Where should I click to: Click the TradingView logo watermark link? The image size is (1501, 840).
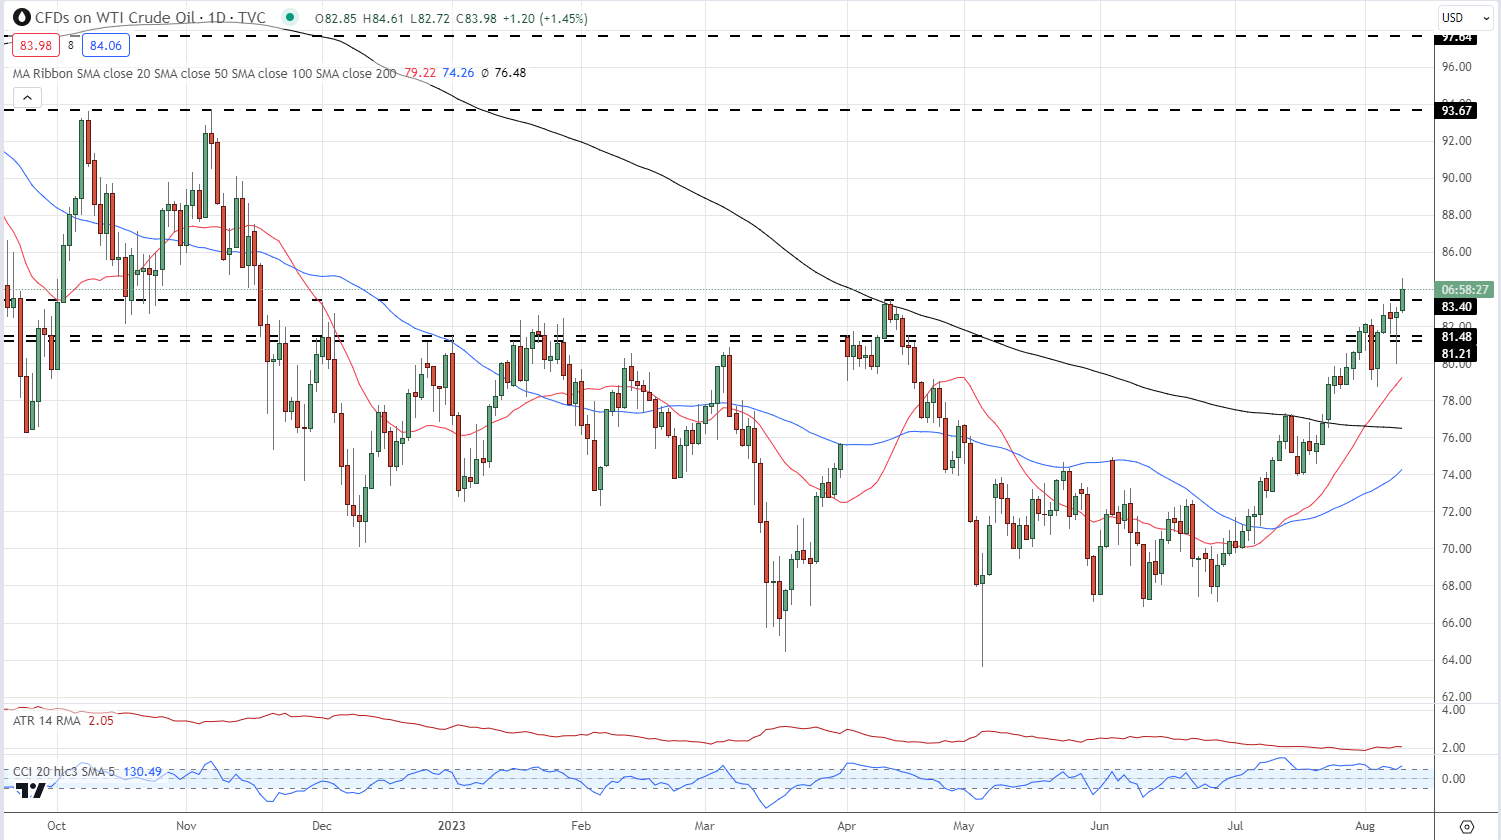(x=30, y=790)
